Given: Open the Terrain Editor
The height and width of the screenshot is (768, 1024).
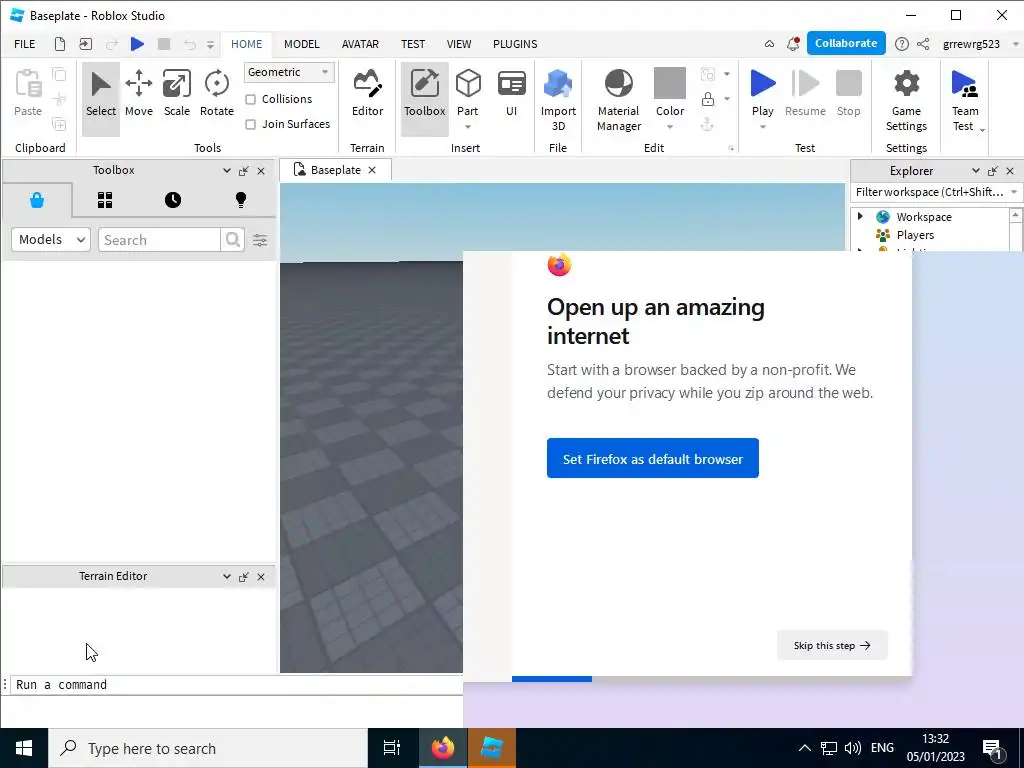Looking at the screenshot, I should (367, 94).
